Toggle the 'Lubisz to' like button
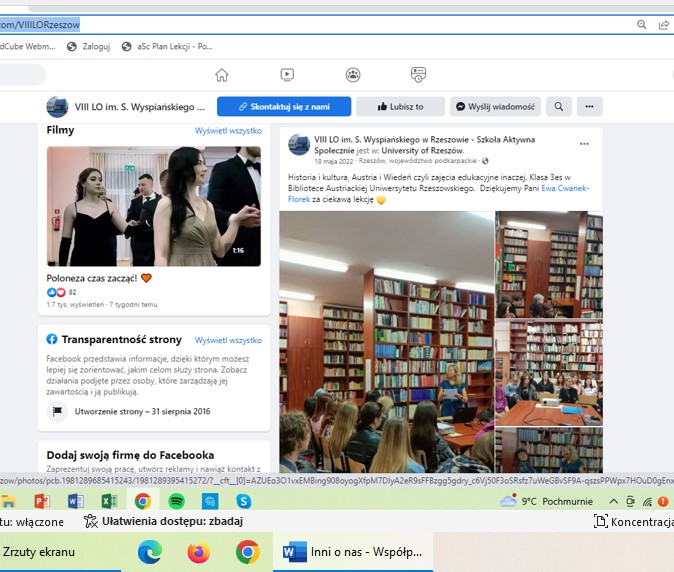The width and height of the screenshot is (674, 572). (398, 107)
